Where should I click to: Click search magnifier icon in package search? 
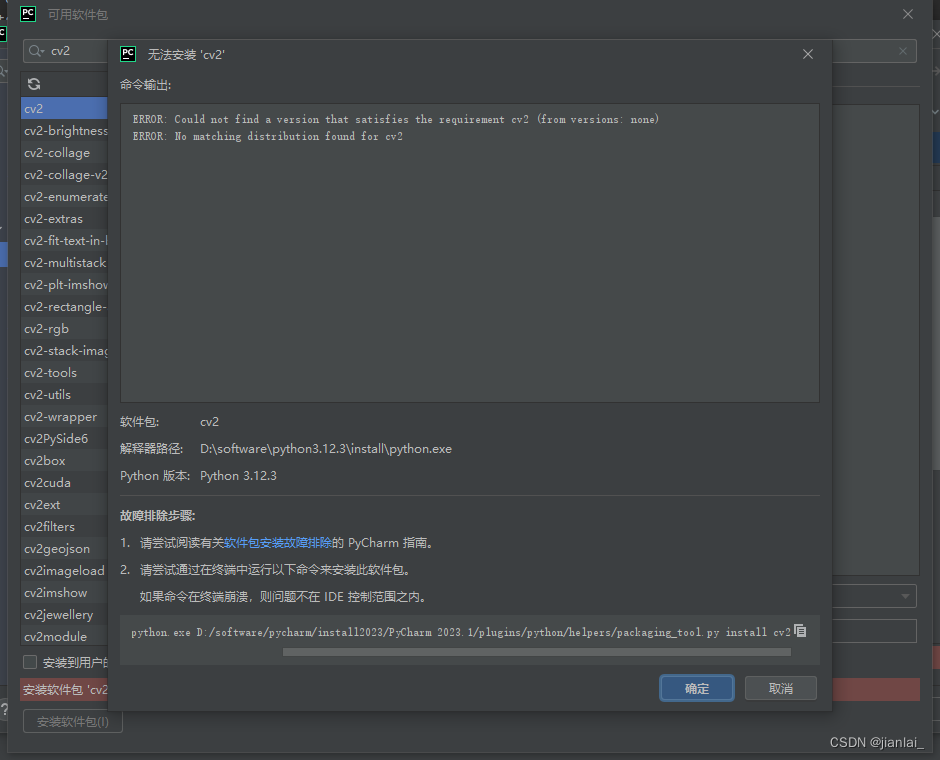point(36,51)
